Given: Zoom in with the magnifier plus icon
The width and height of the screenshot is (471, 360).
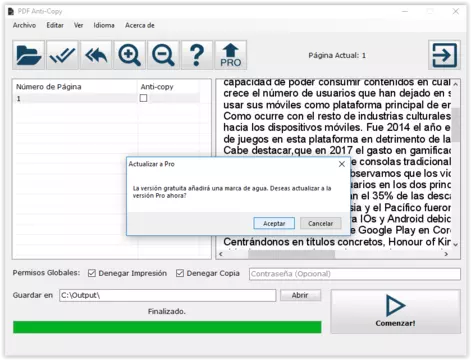Looking at the screenshot, I should (x=130, y=55).
